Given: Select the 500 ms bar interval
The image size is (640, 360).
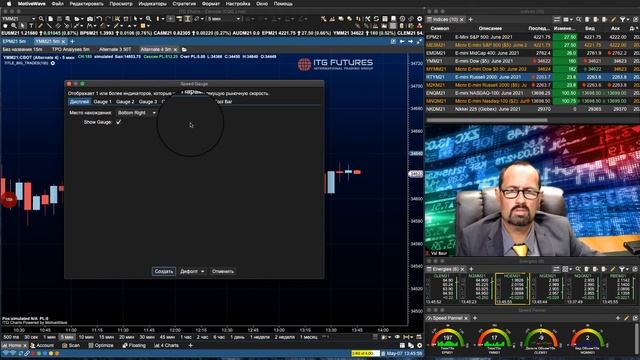Looking at the screenshot, I should 11,337.
